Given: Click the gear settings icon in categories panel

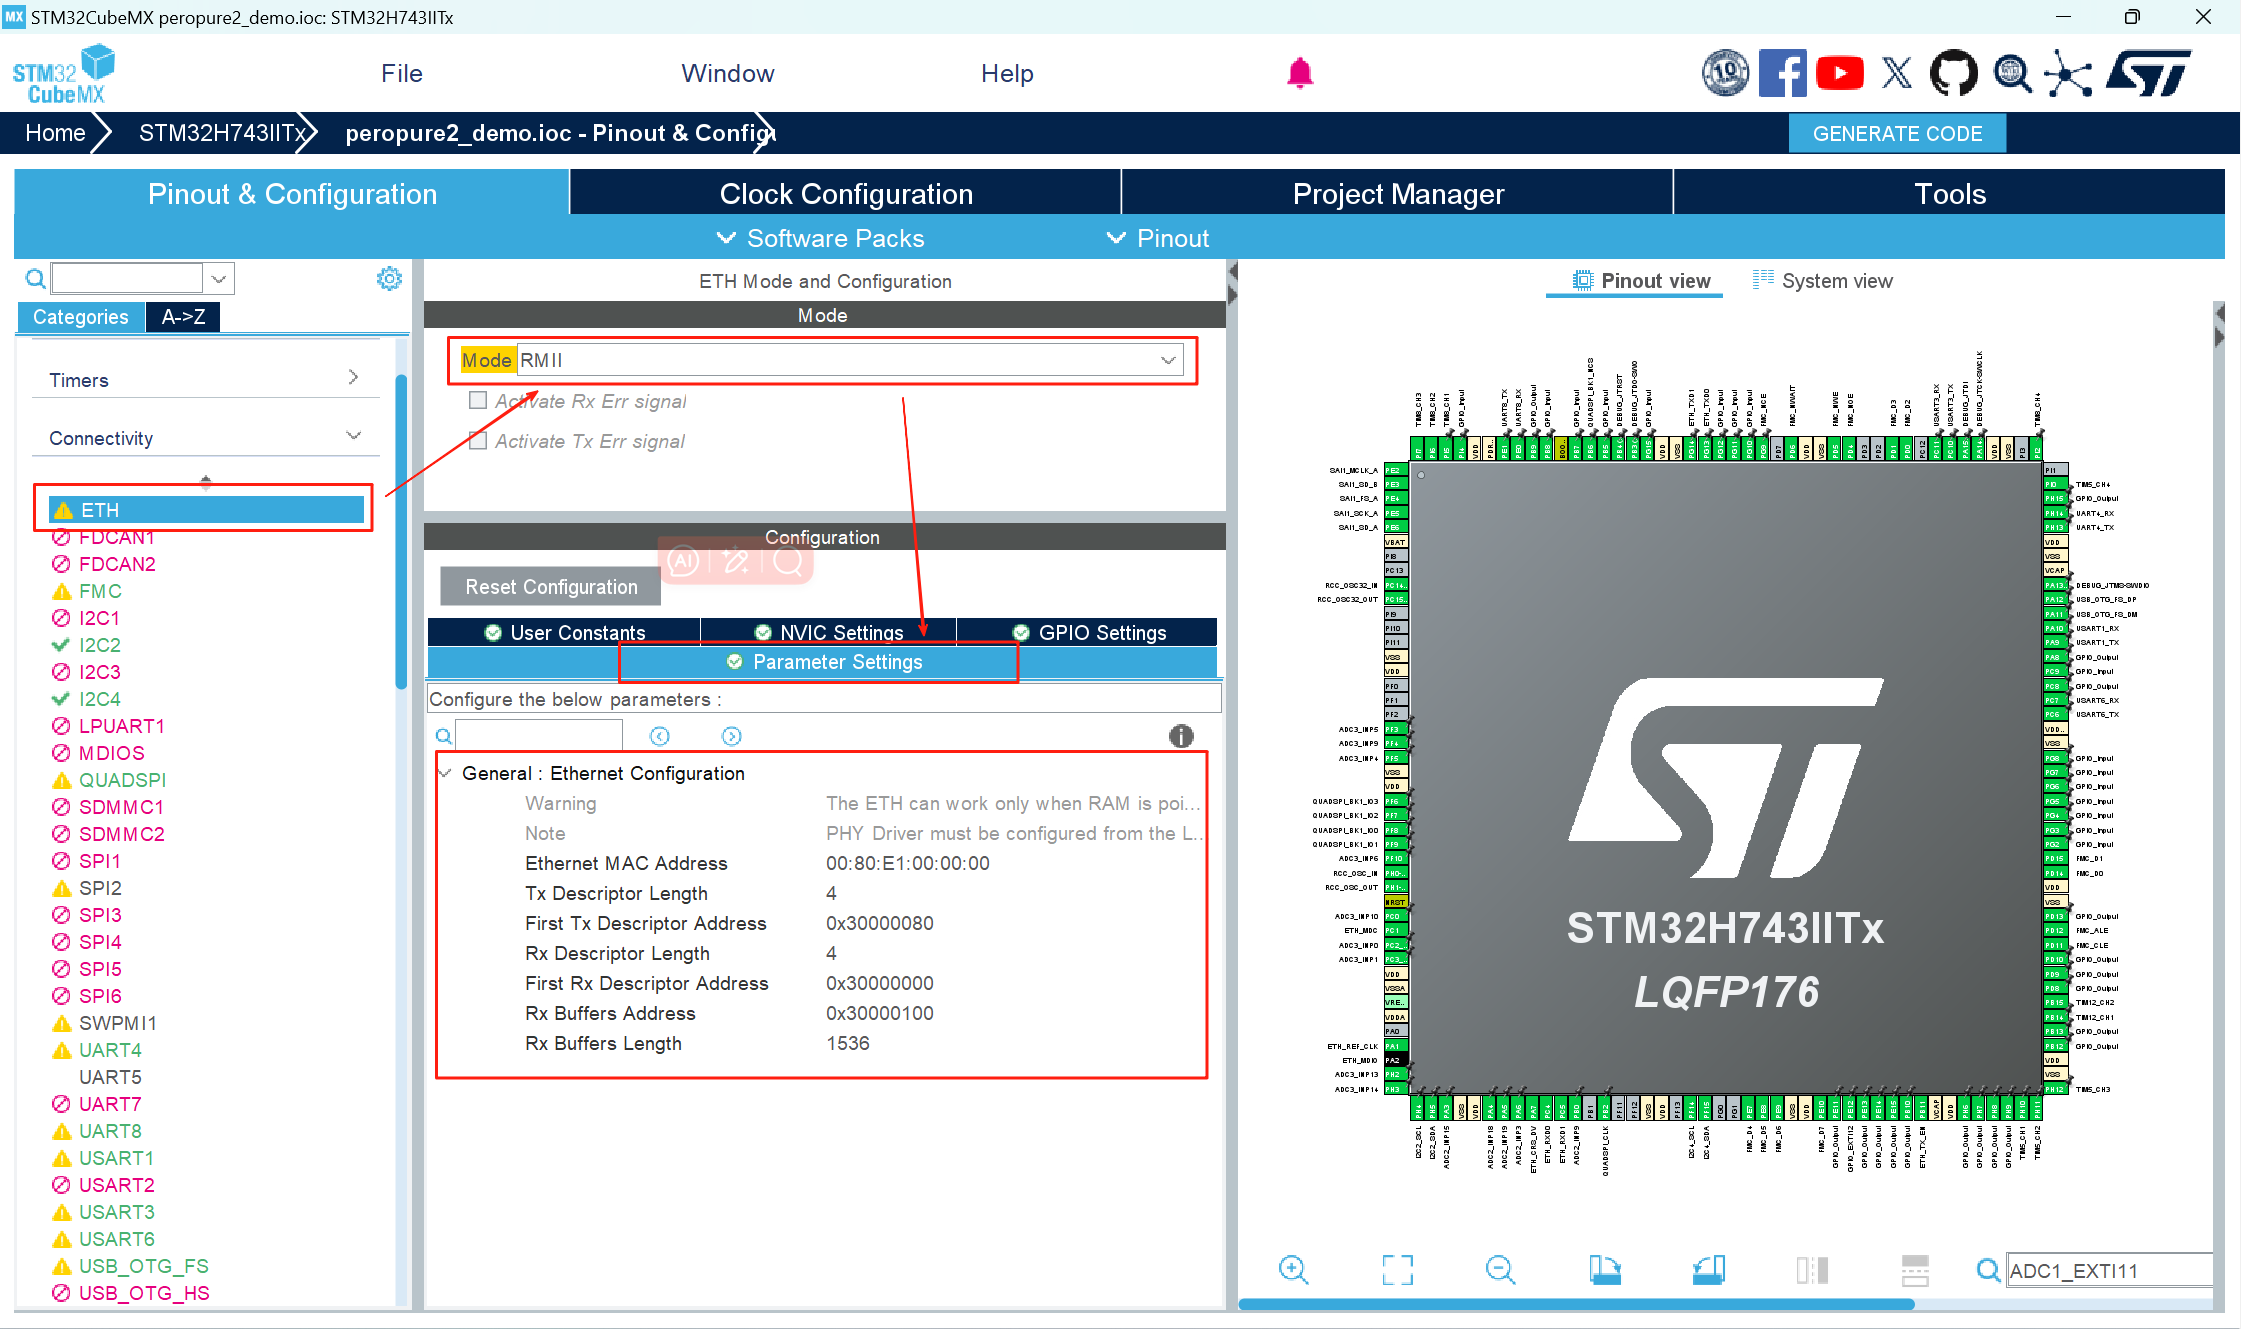Looking at the screenshot, I should pos(389,278).
